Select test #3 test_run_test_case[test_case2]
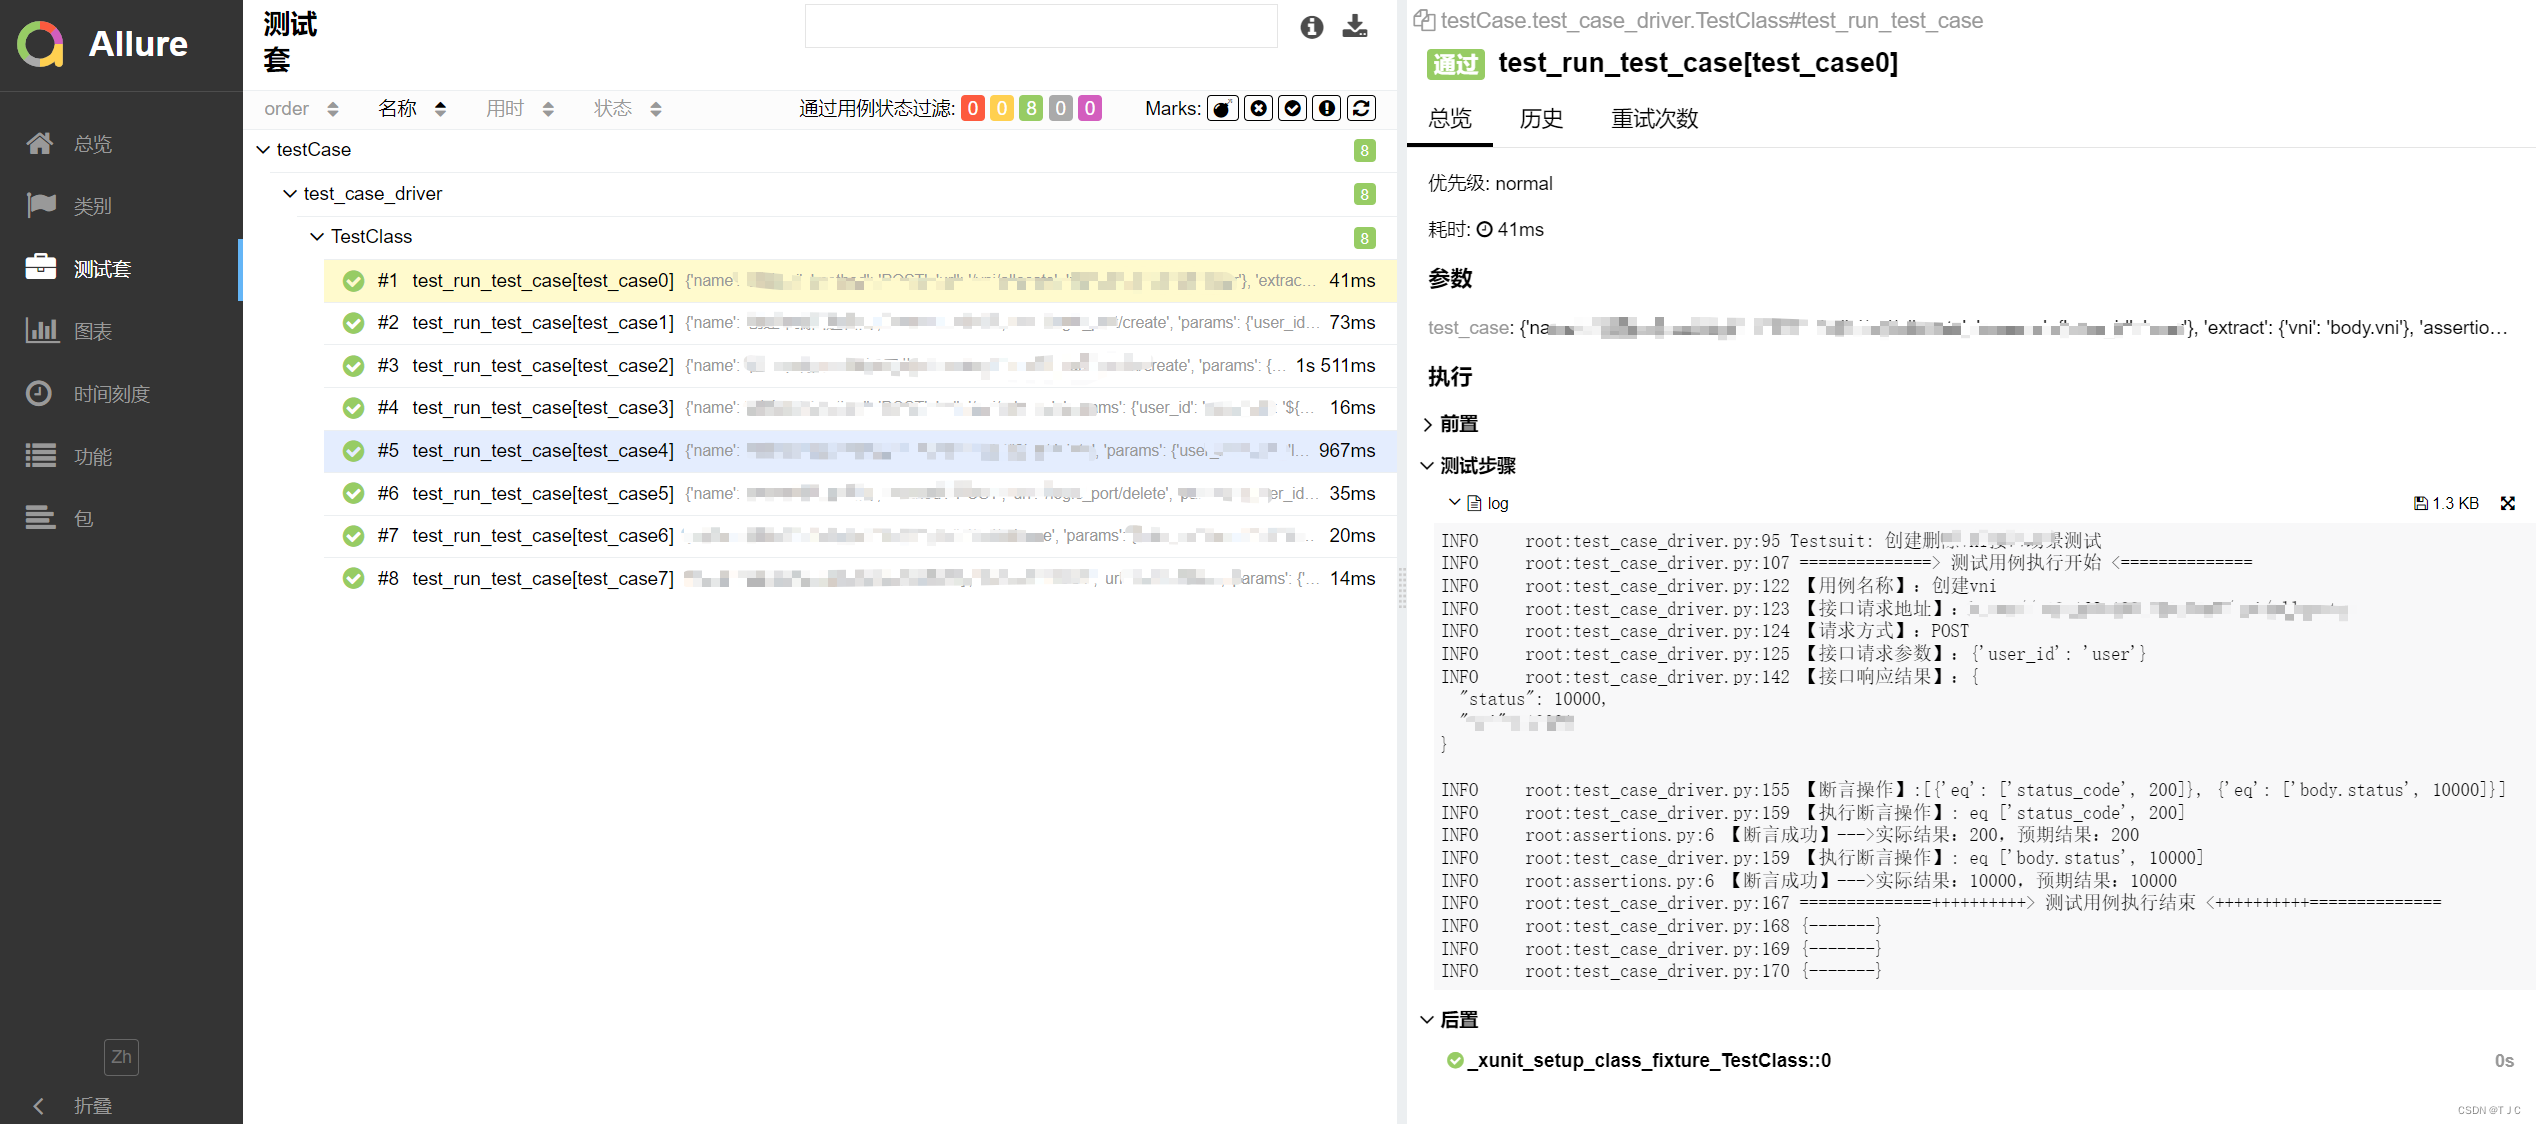Viewport: 2536px width, 1124px height. tap(859, 366)
